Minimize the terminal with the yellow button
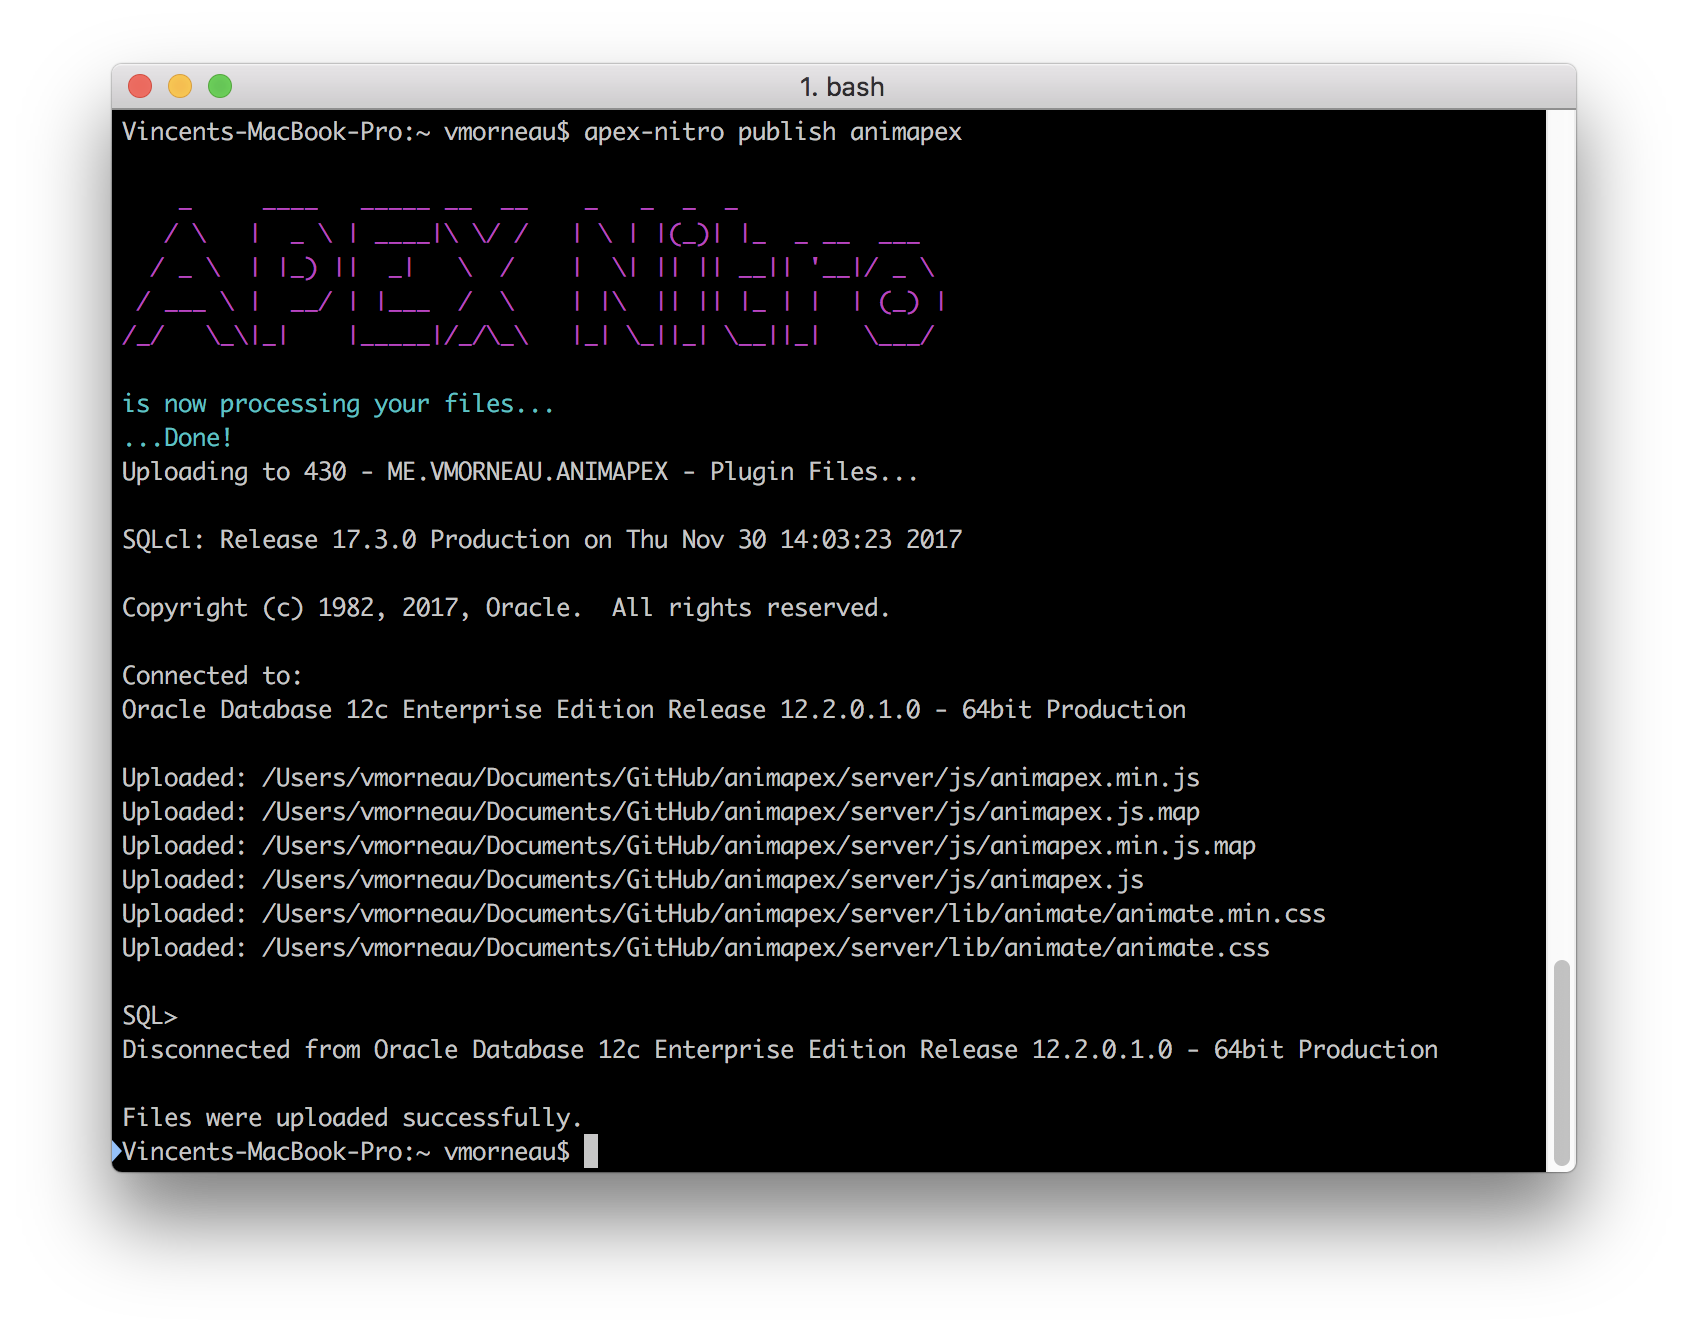Screen dimensions: 1688x1332 coord(180,87)
